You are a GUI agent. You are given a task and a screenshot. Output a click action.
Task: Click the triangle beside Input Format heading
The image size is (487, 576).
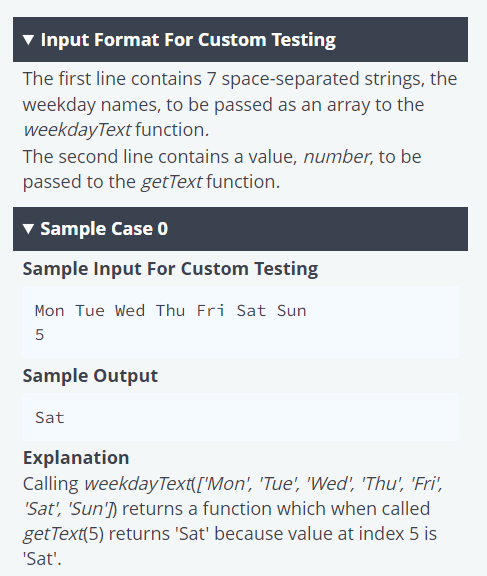(x=28, y=40)
